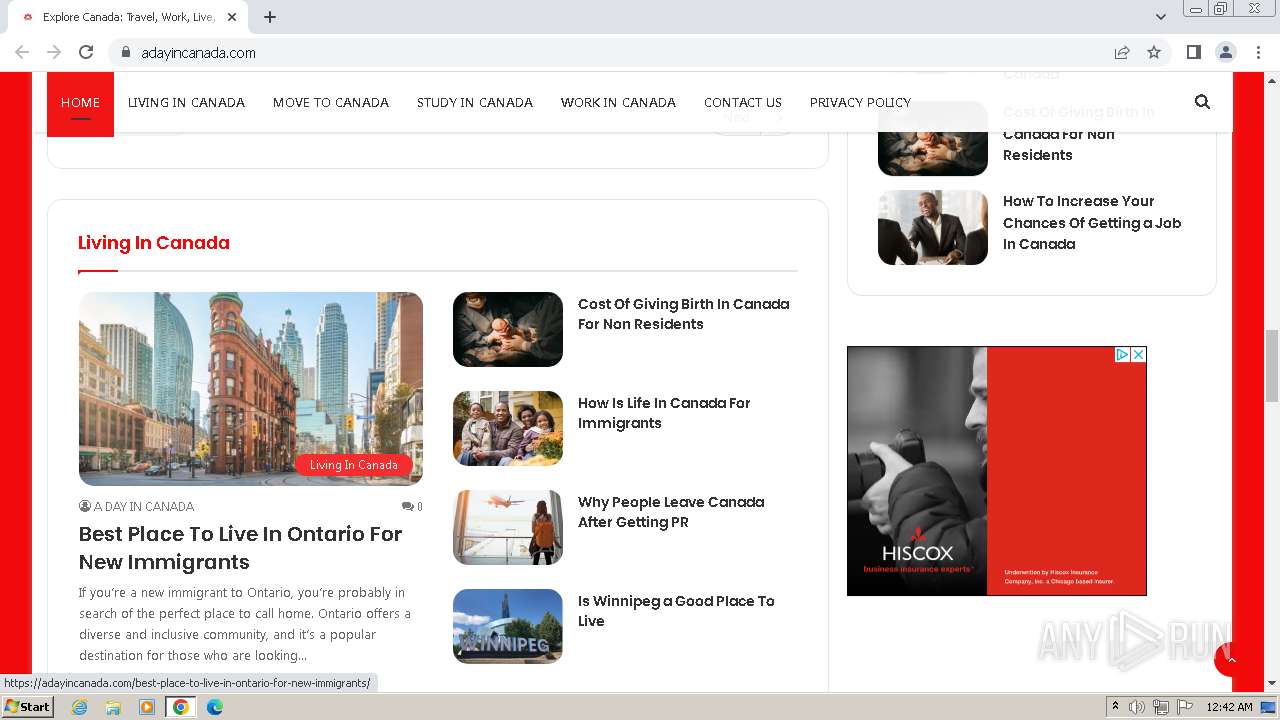The height and width of the screenshot is (720, 1280).
Task: Click the Action Center flag icon
Action: [1185, 707]
